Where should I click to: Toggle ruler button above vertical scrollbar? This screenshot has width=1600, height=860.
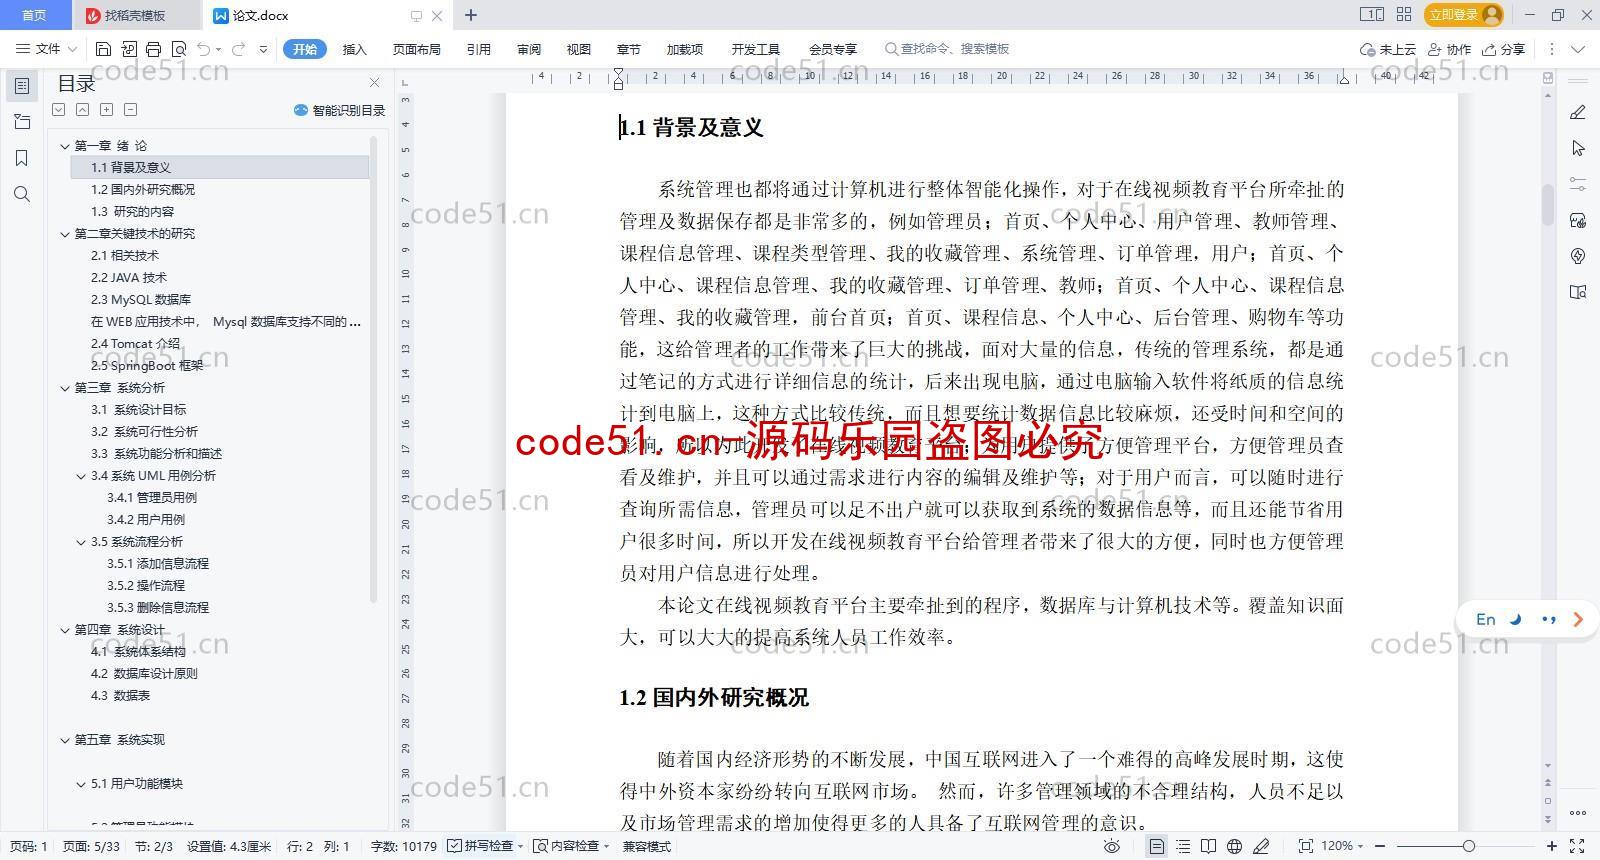point(1548,78)
